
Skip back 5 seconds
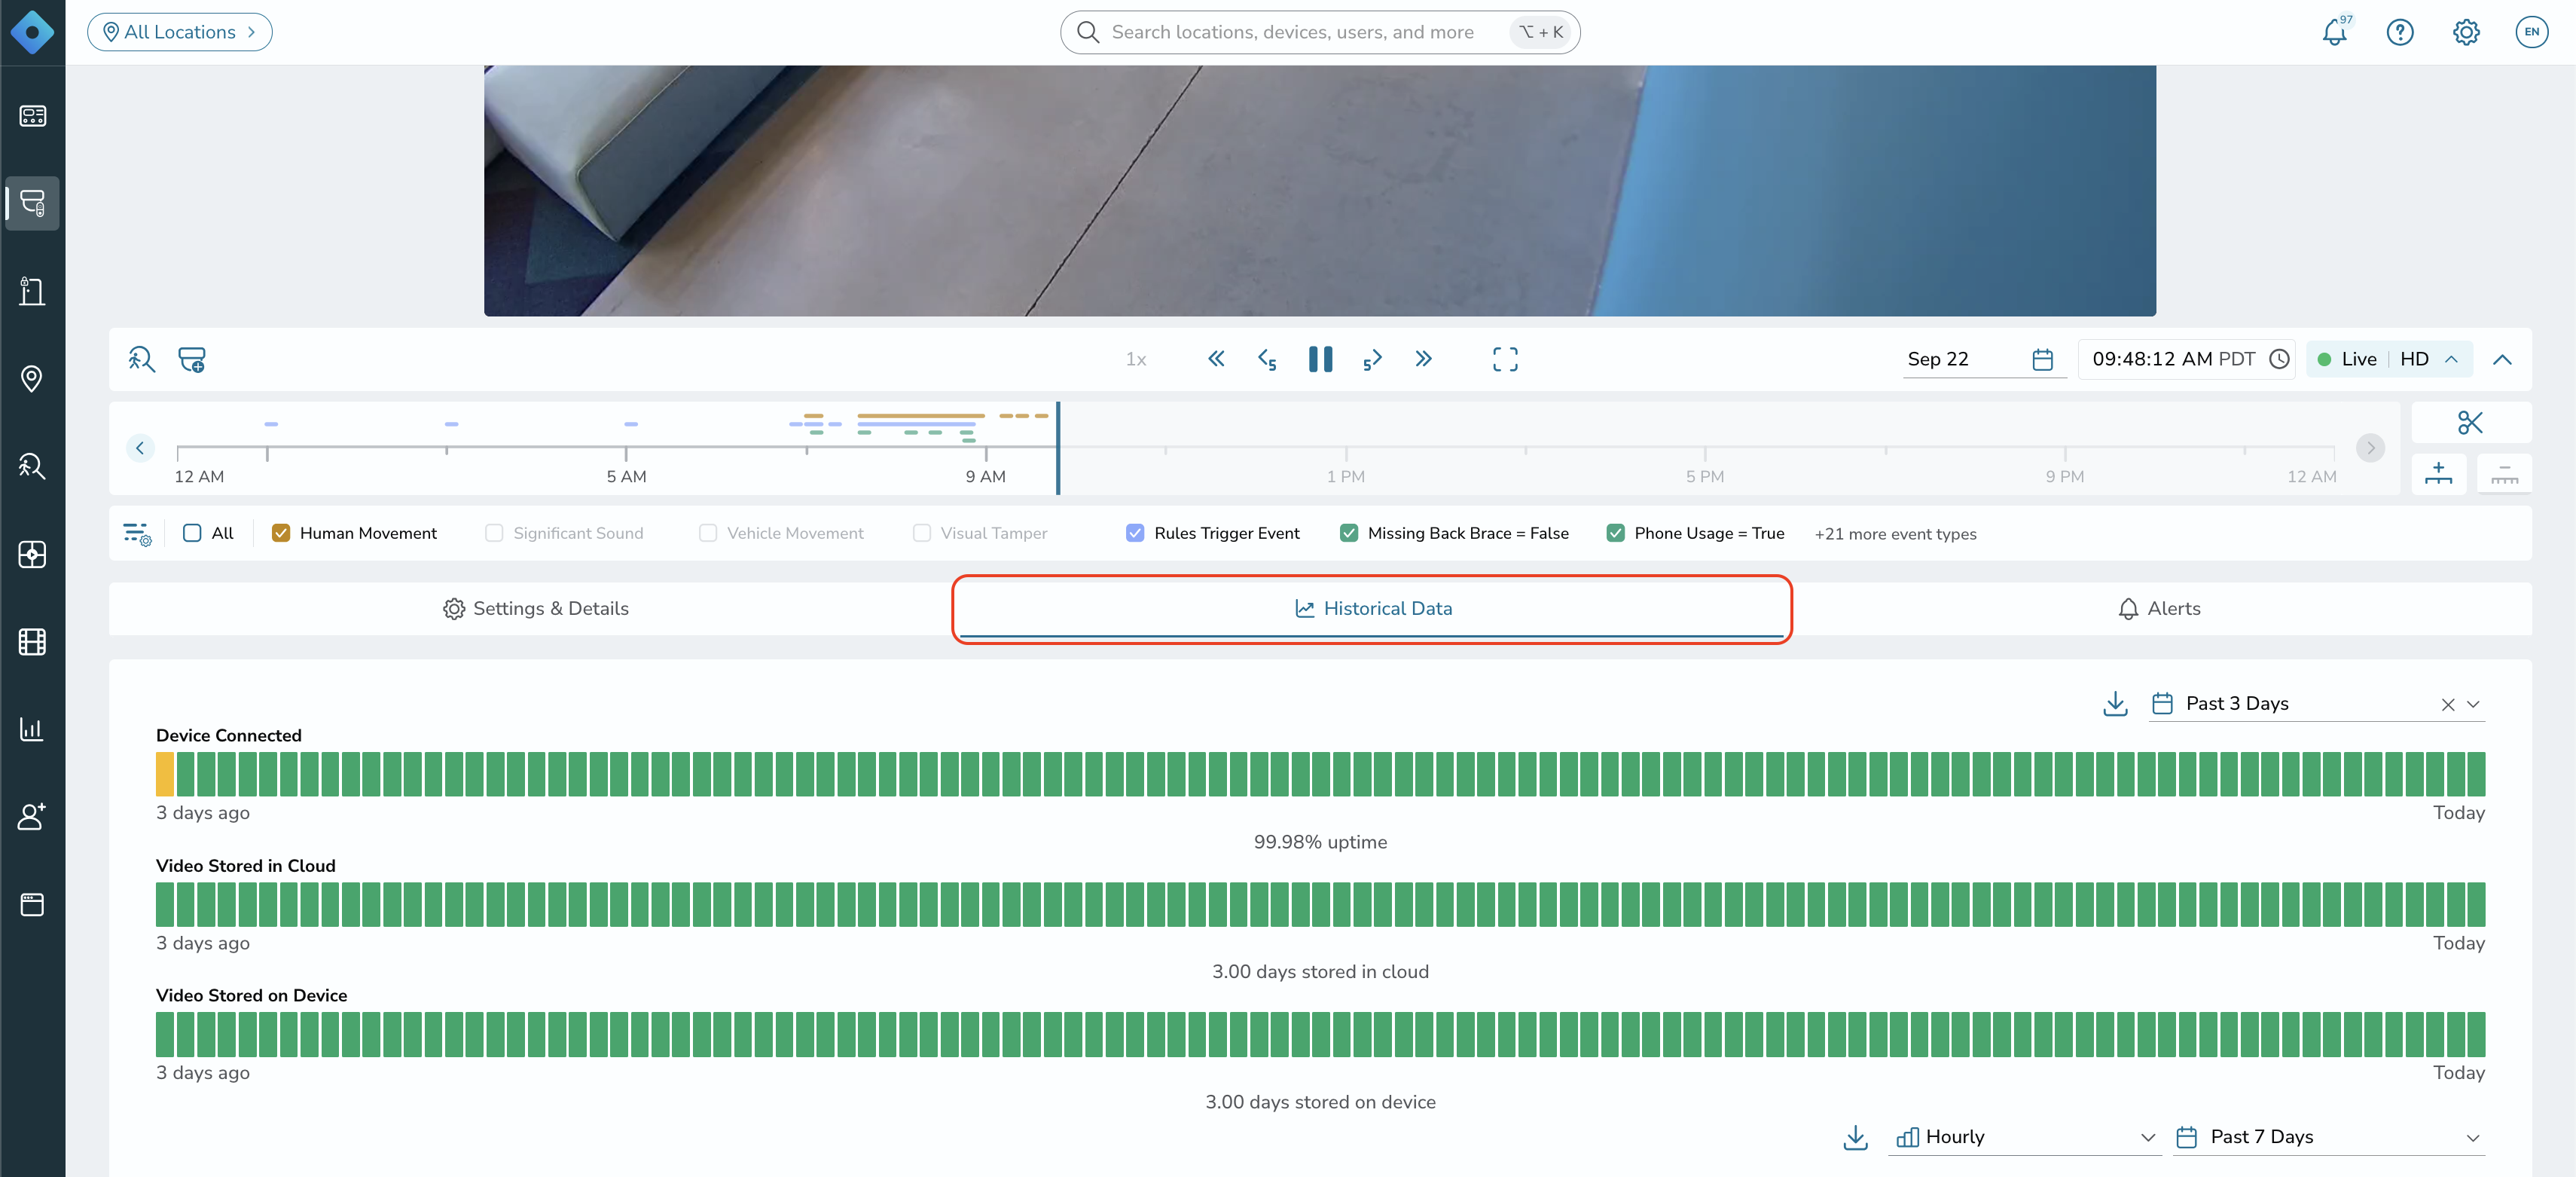click(x=1267, y=359)
